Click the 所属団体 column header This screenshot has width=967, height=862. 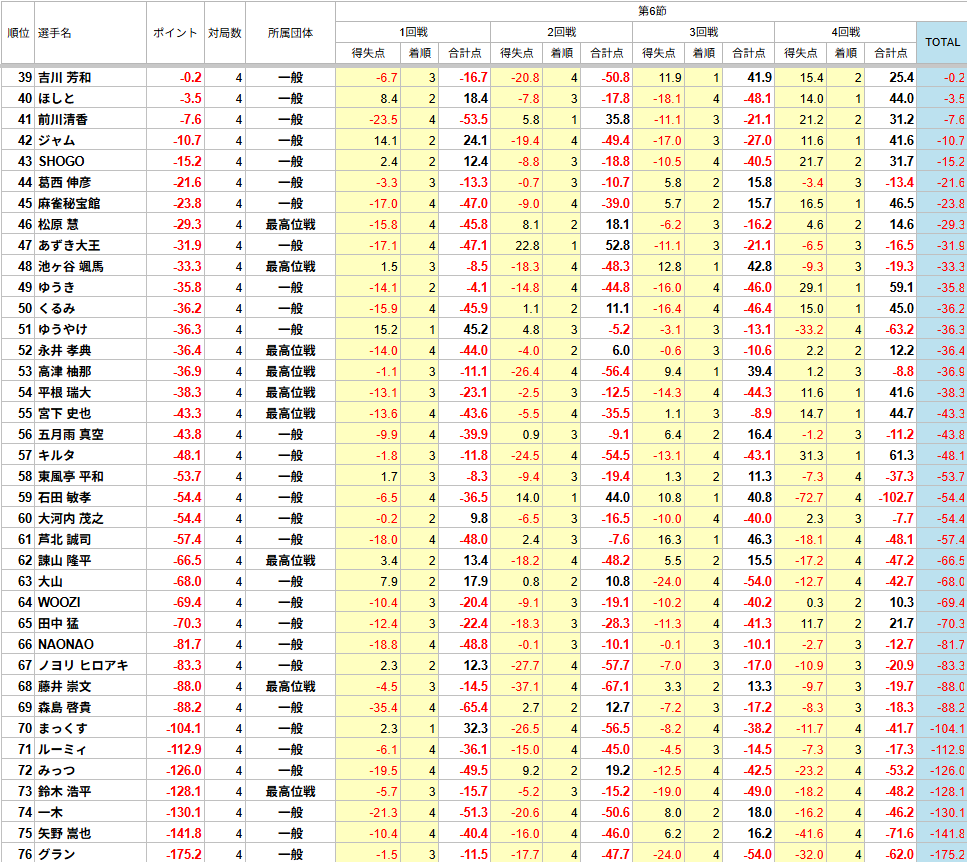click(290, 33)
